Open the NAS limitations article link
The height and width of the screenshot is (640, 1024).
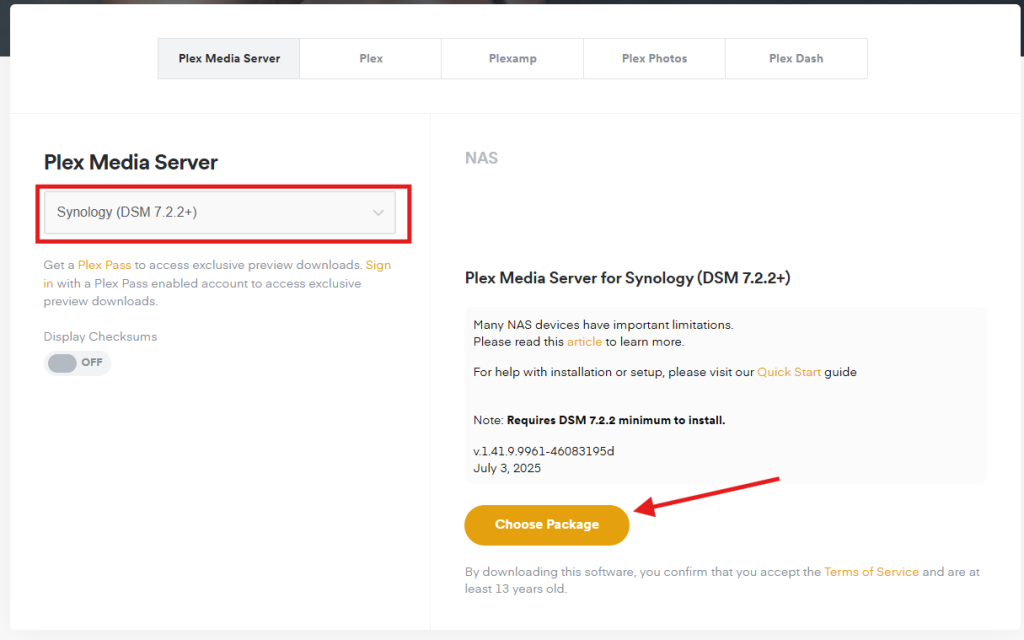(x=584, y=342)
